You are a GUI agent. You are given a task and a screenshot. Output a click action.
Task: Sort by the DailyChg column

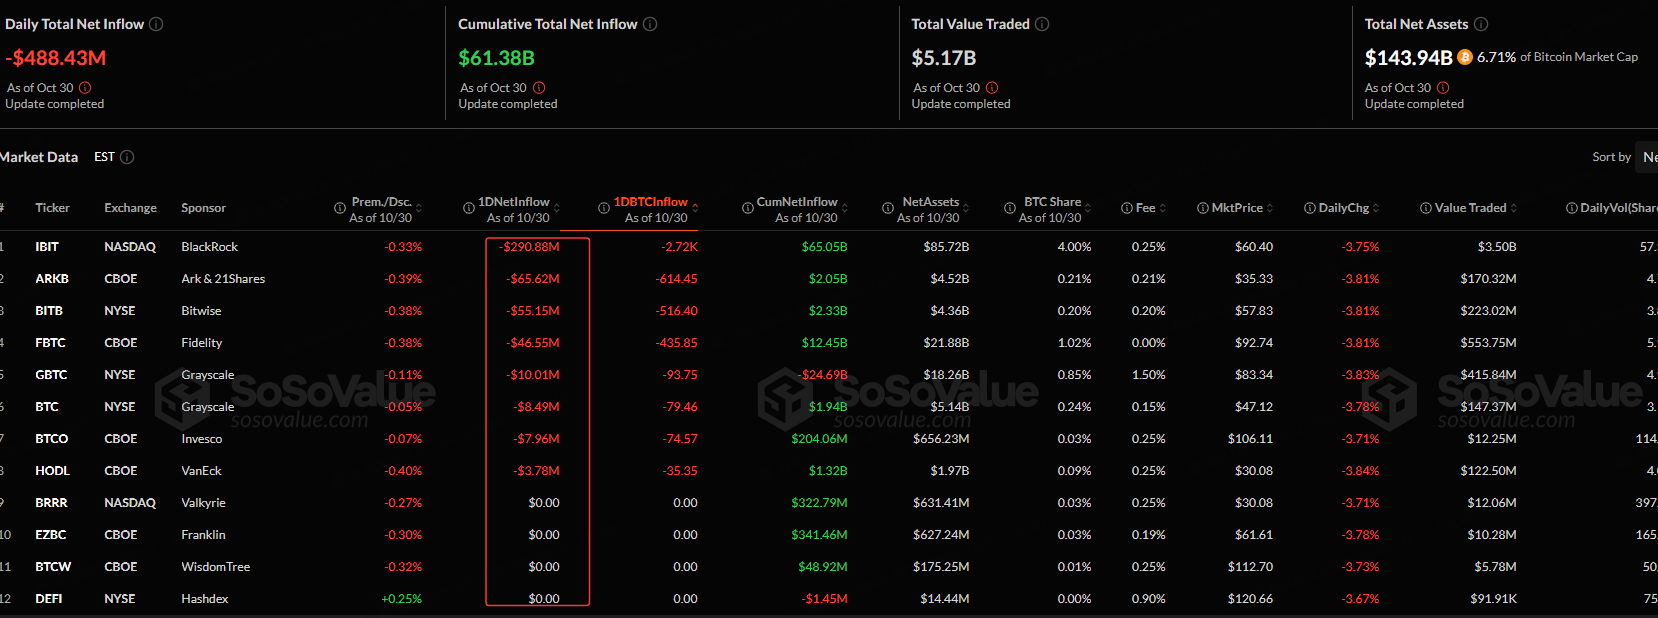pyautogui.click(x=1343, y=208)
